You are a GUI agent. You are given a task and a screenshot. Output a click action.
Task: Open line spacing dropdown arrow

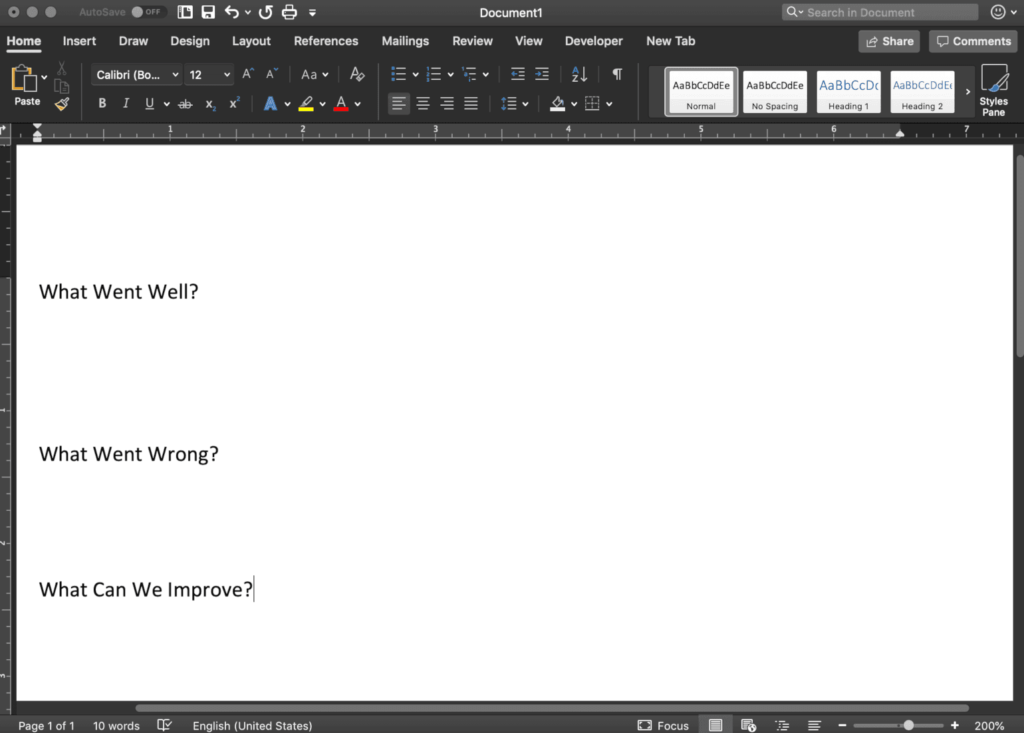[x=525, y=104]
